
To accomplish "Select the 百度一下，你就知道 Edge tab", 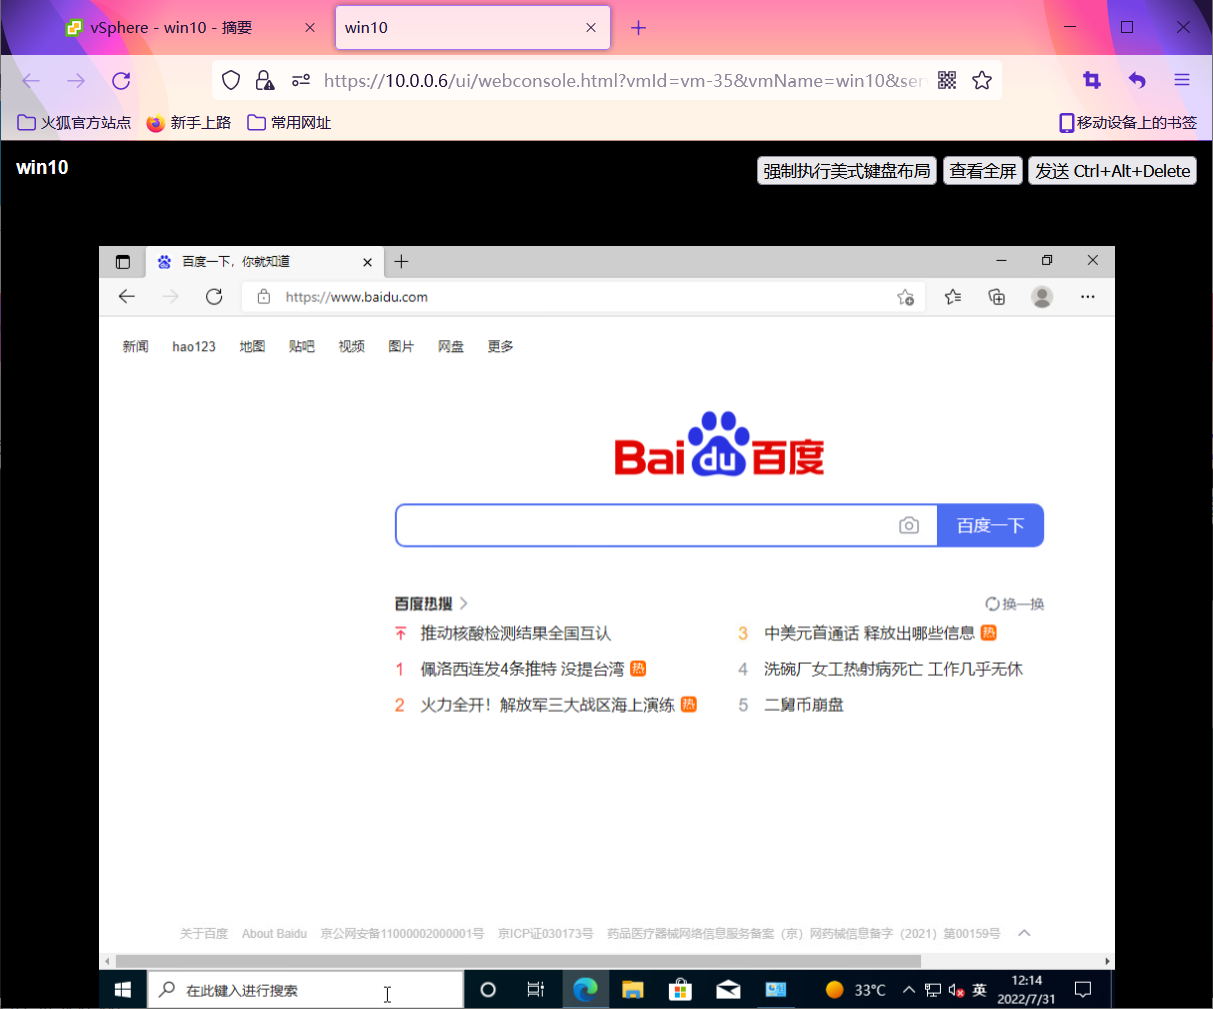I will pos(265,262).
